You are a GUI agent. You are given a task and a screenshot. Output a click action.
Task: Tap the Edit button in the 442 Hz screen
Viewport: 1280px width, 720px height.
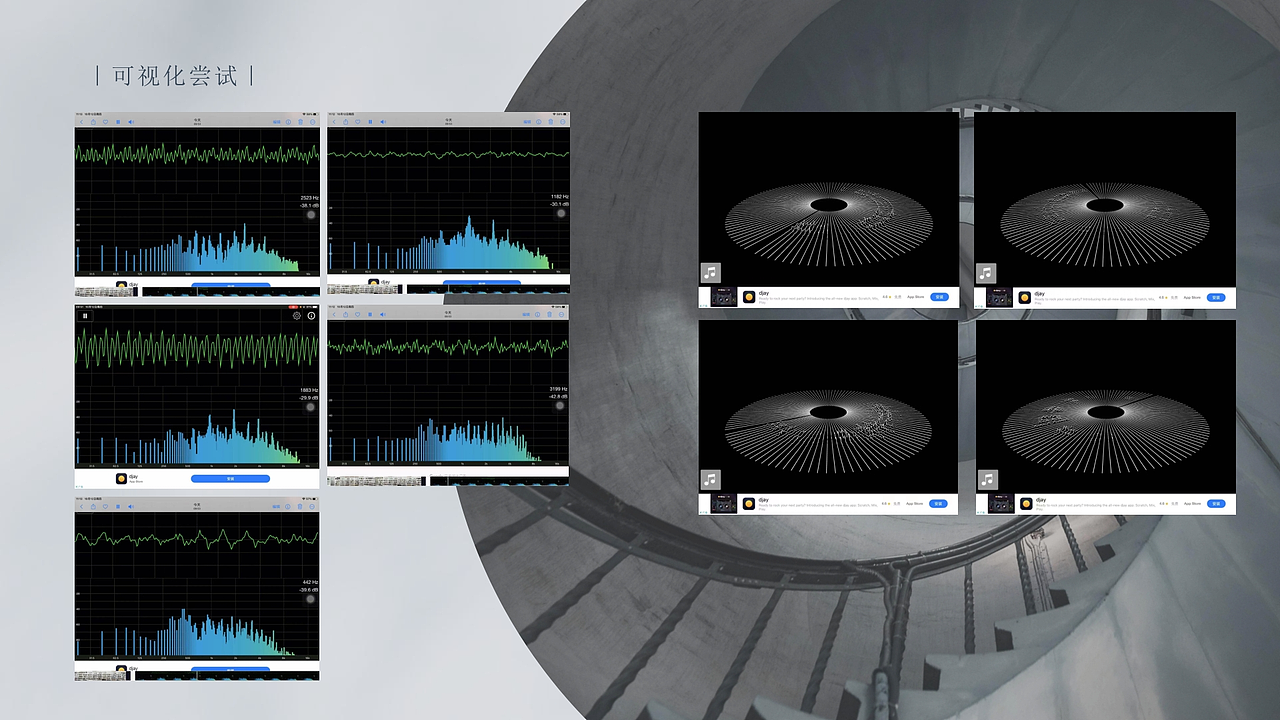[x=276, y=507]
